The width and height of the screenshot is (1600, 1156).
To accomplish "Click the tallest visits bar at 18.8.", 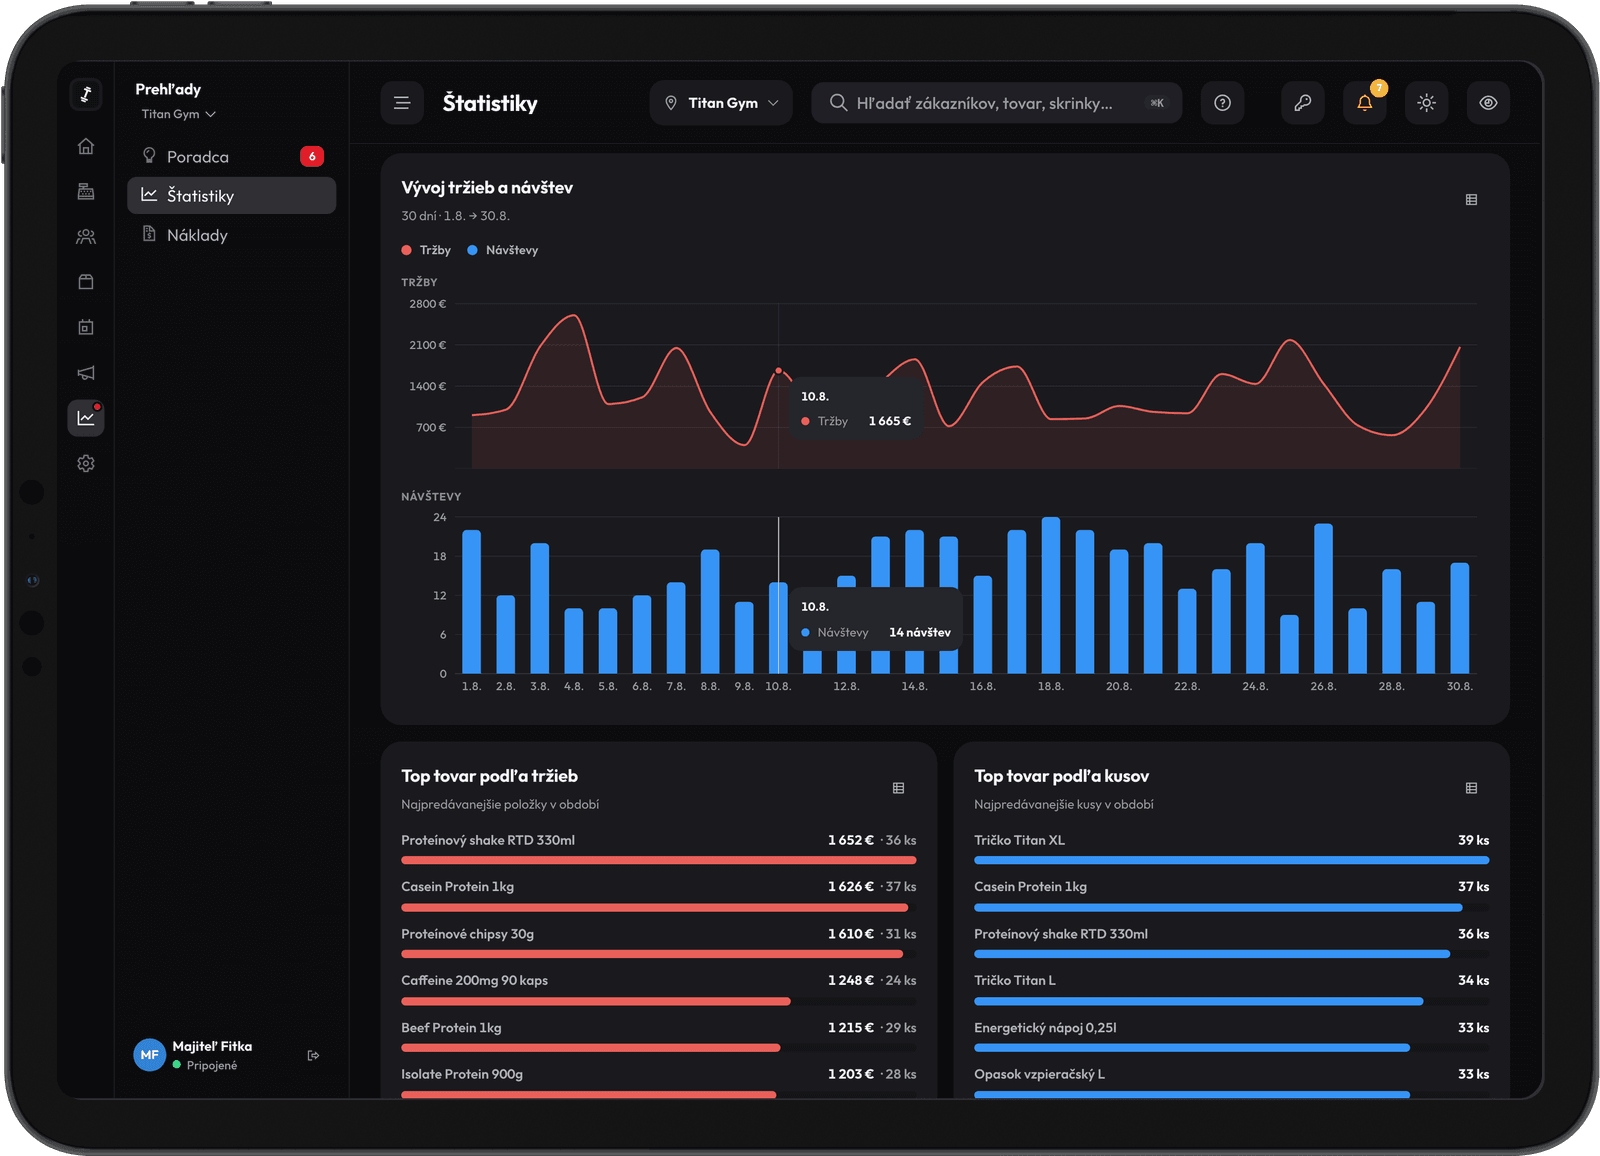I will coord(1051,595).
